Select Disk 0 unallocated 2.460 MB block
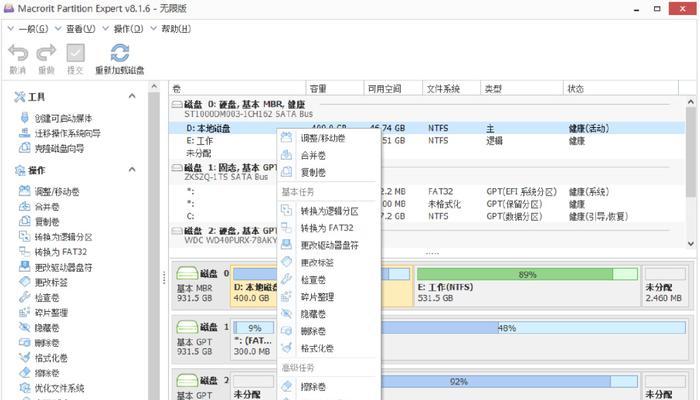The width and height of the screenshot is (700, 400). click(665, 286)
